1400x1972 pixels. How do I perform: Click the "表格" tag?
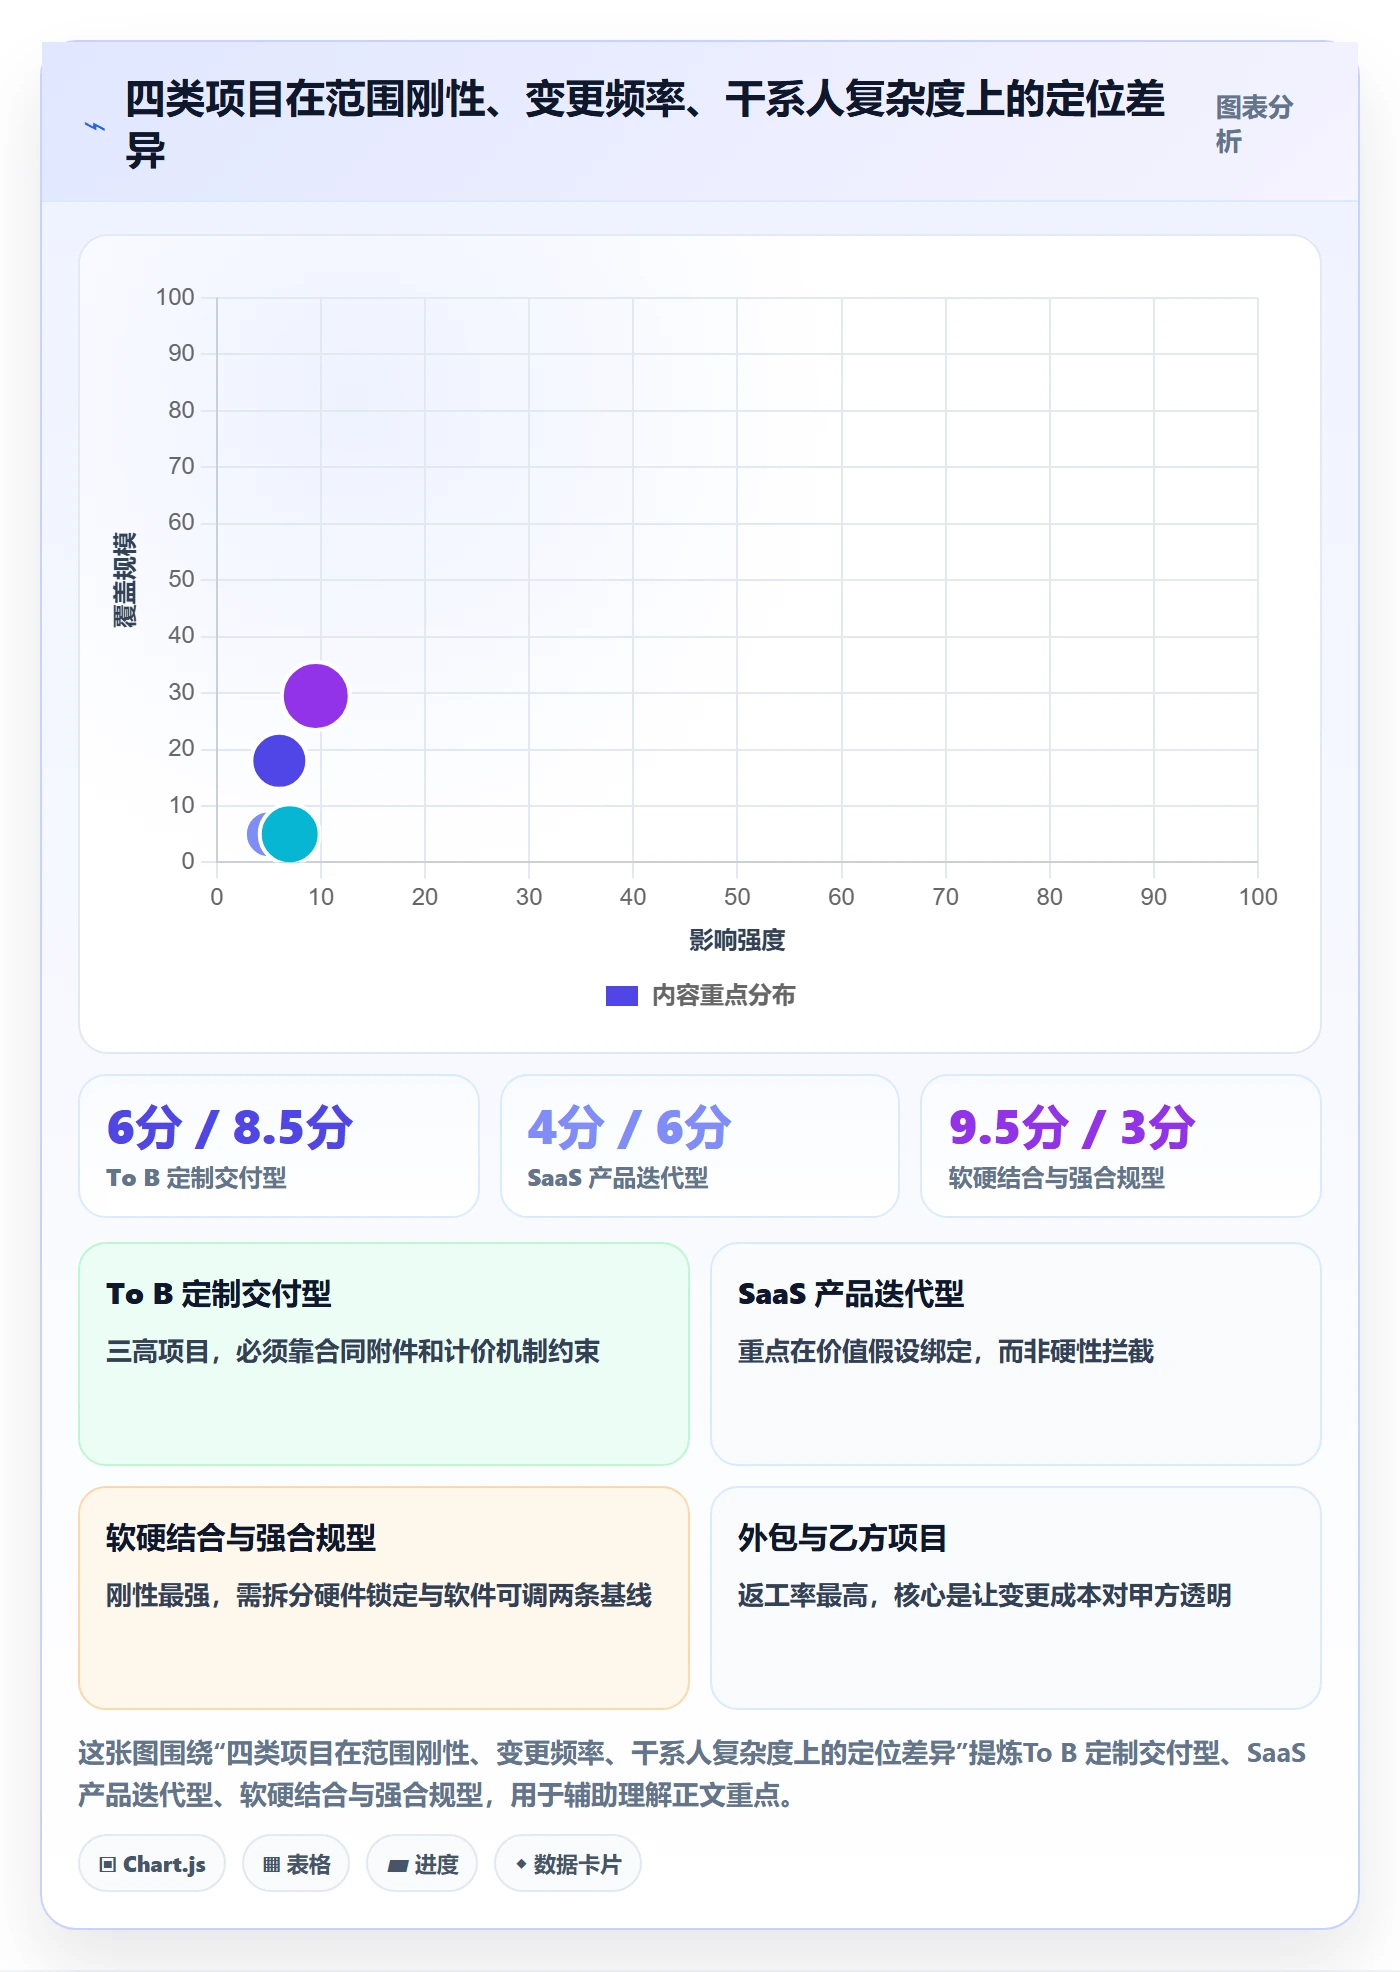click(296, 1864)
